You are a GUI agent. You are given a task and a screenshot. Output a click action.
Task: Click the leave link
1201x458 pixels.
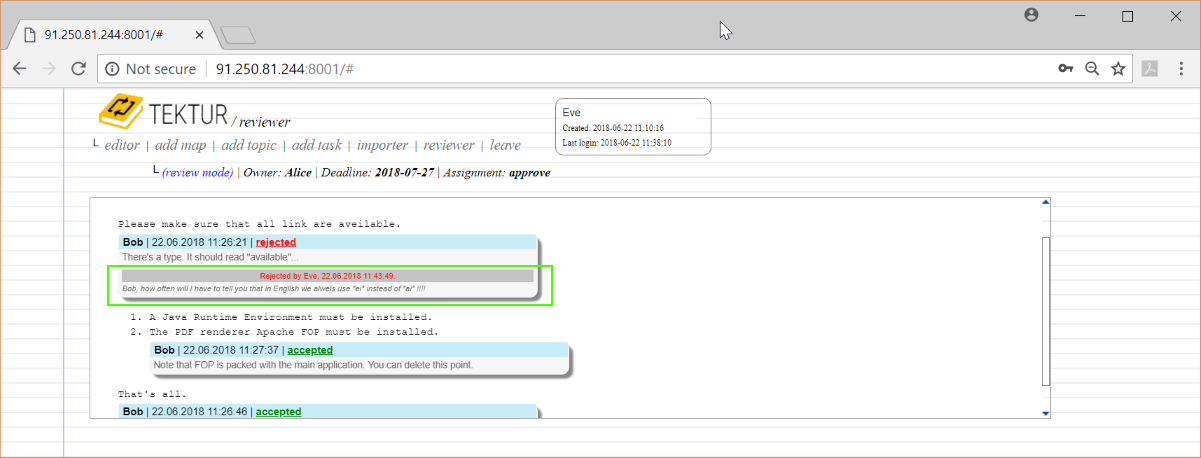coord(505,146)
